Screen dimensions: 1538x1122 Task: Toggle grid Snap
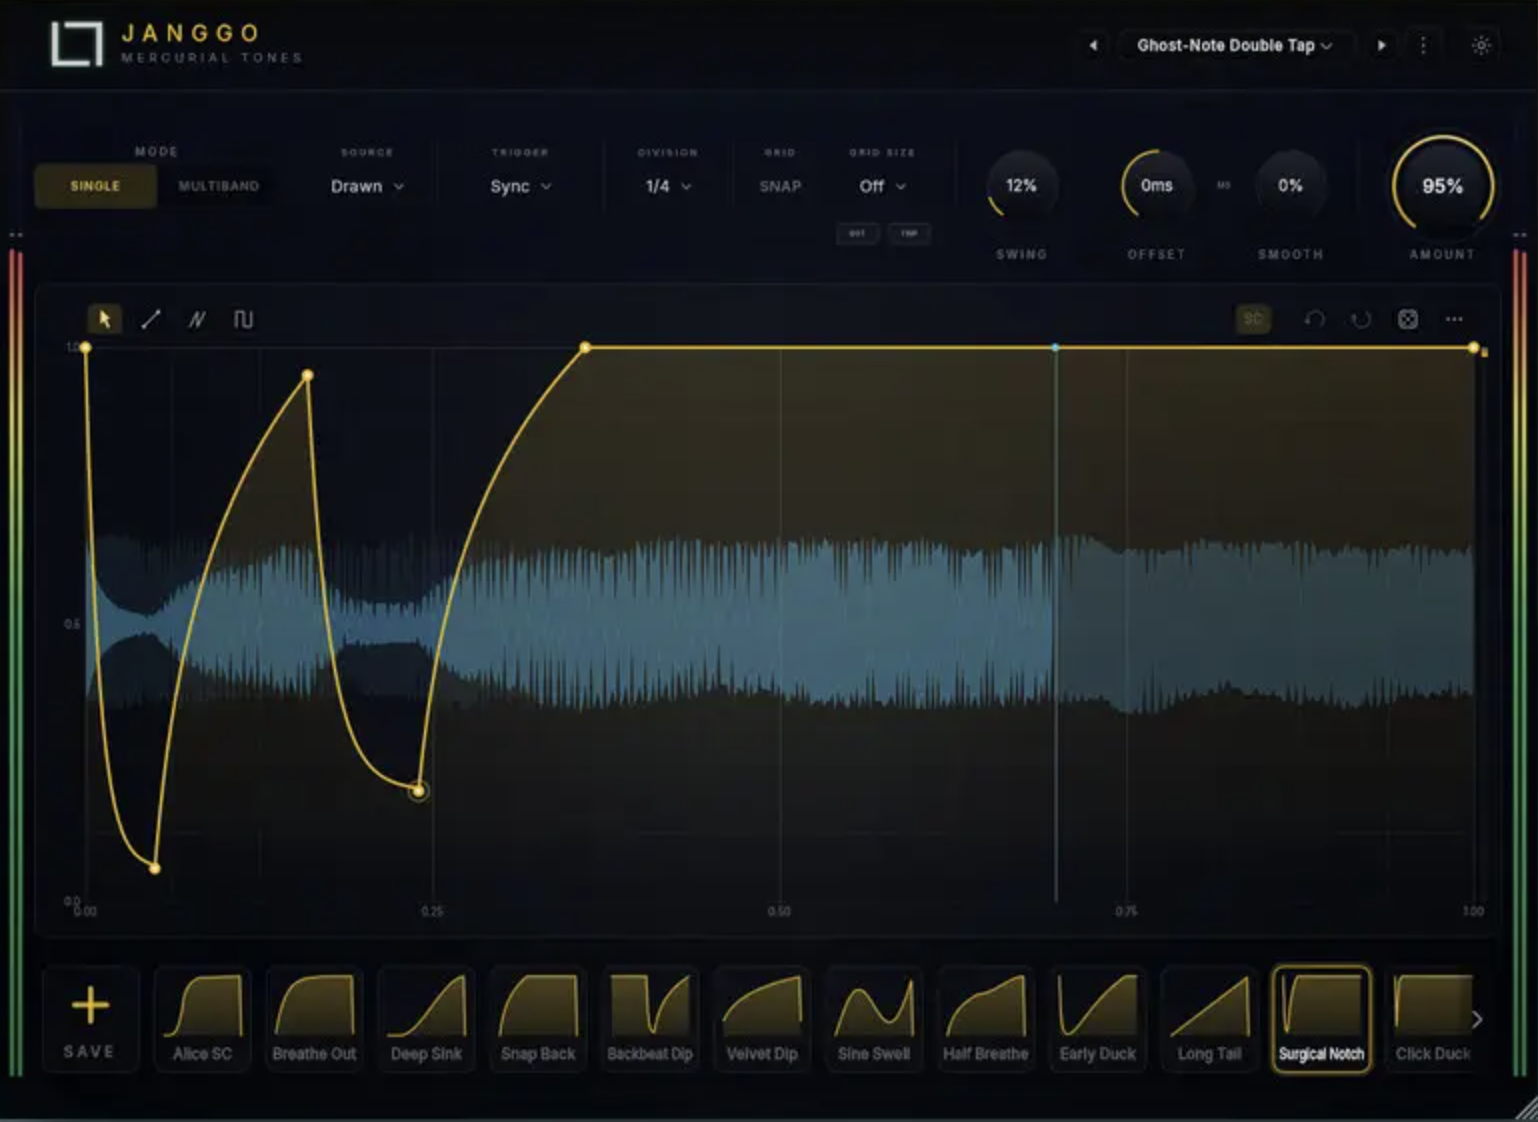(x=780, y=186)
